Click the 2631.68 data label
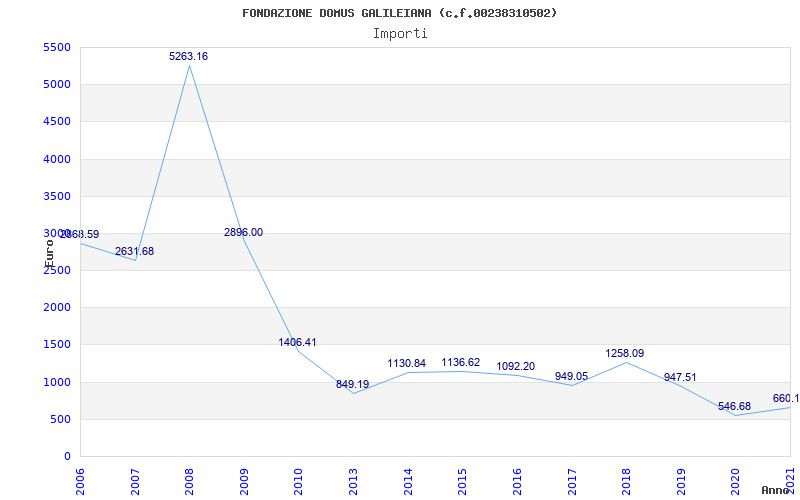 (134, 251)
